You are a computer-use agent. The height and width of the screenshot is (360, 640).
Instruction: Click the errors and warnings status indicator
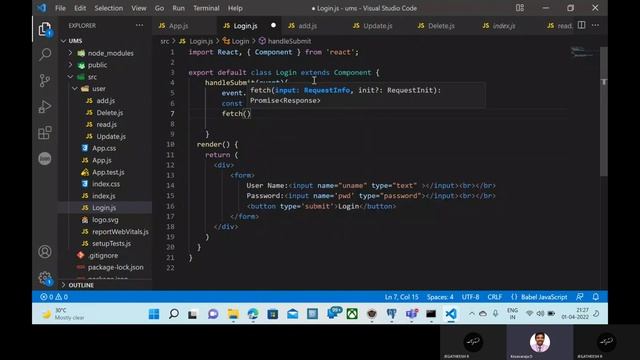[54, 297]
